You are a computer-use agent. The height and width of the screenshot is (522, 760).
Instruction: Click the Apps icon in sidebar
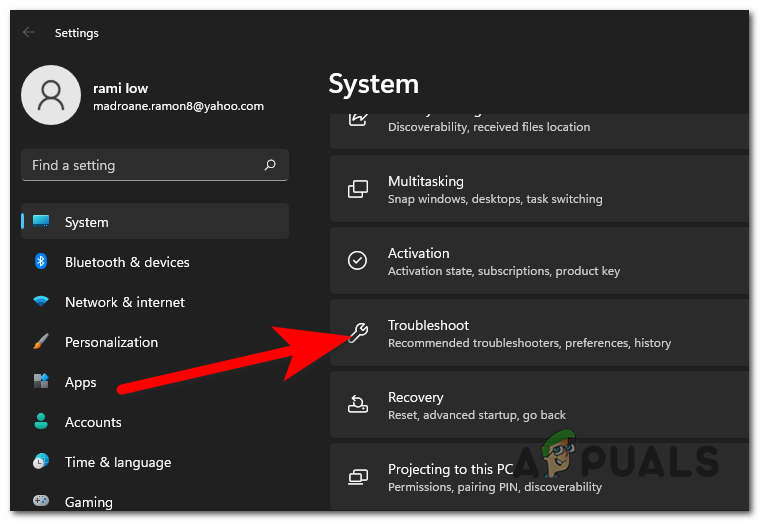click(x=41, y=381)
